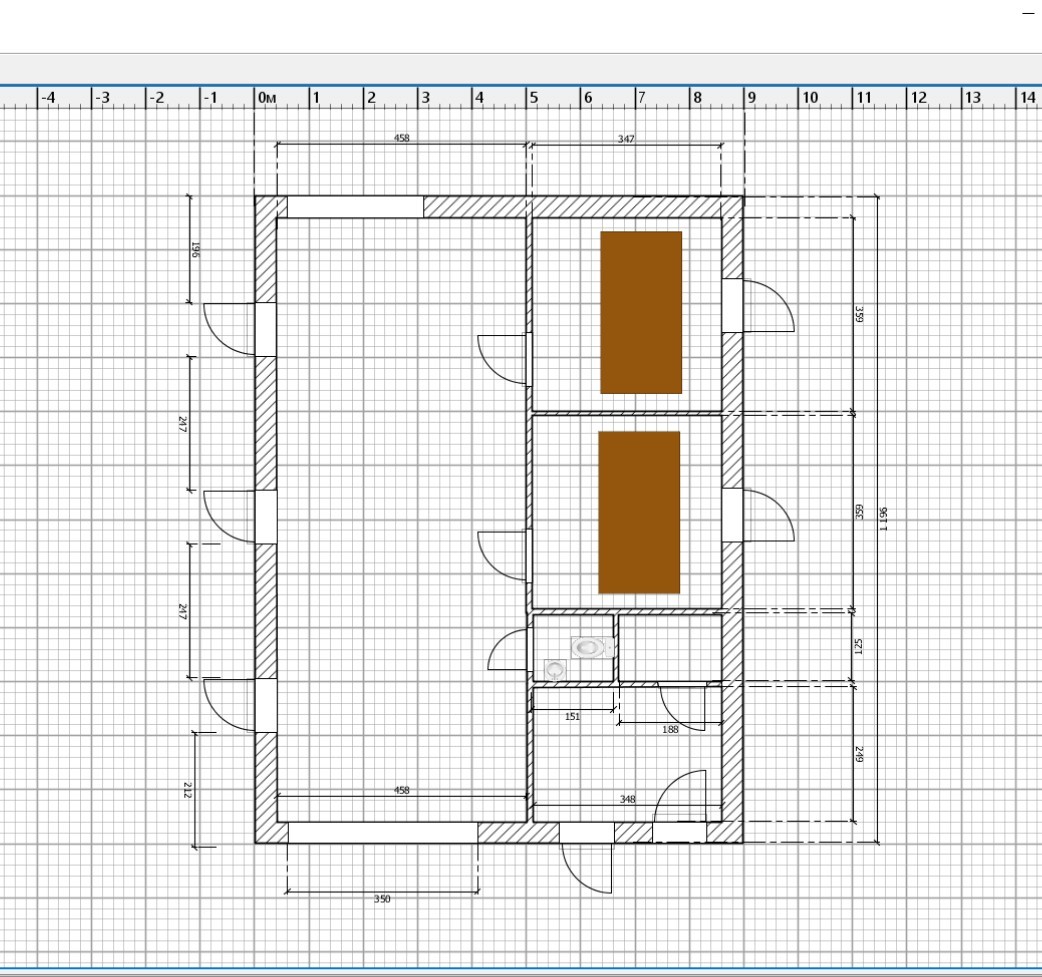Click the 348 dimension label in the hallway

tap(627, 799)
